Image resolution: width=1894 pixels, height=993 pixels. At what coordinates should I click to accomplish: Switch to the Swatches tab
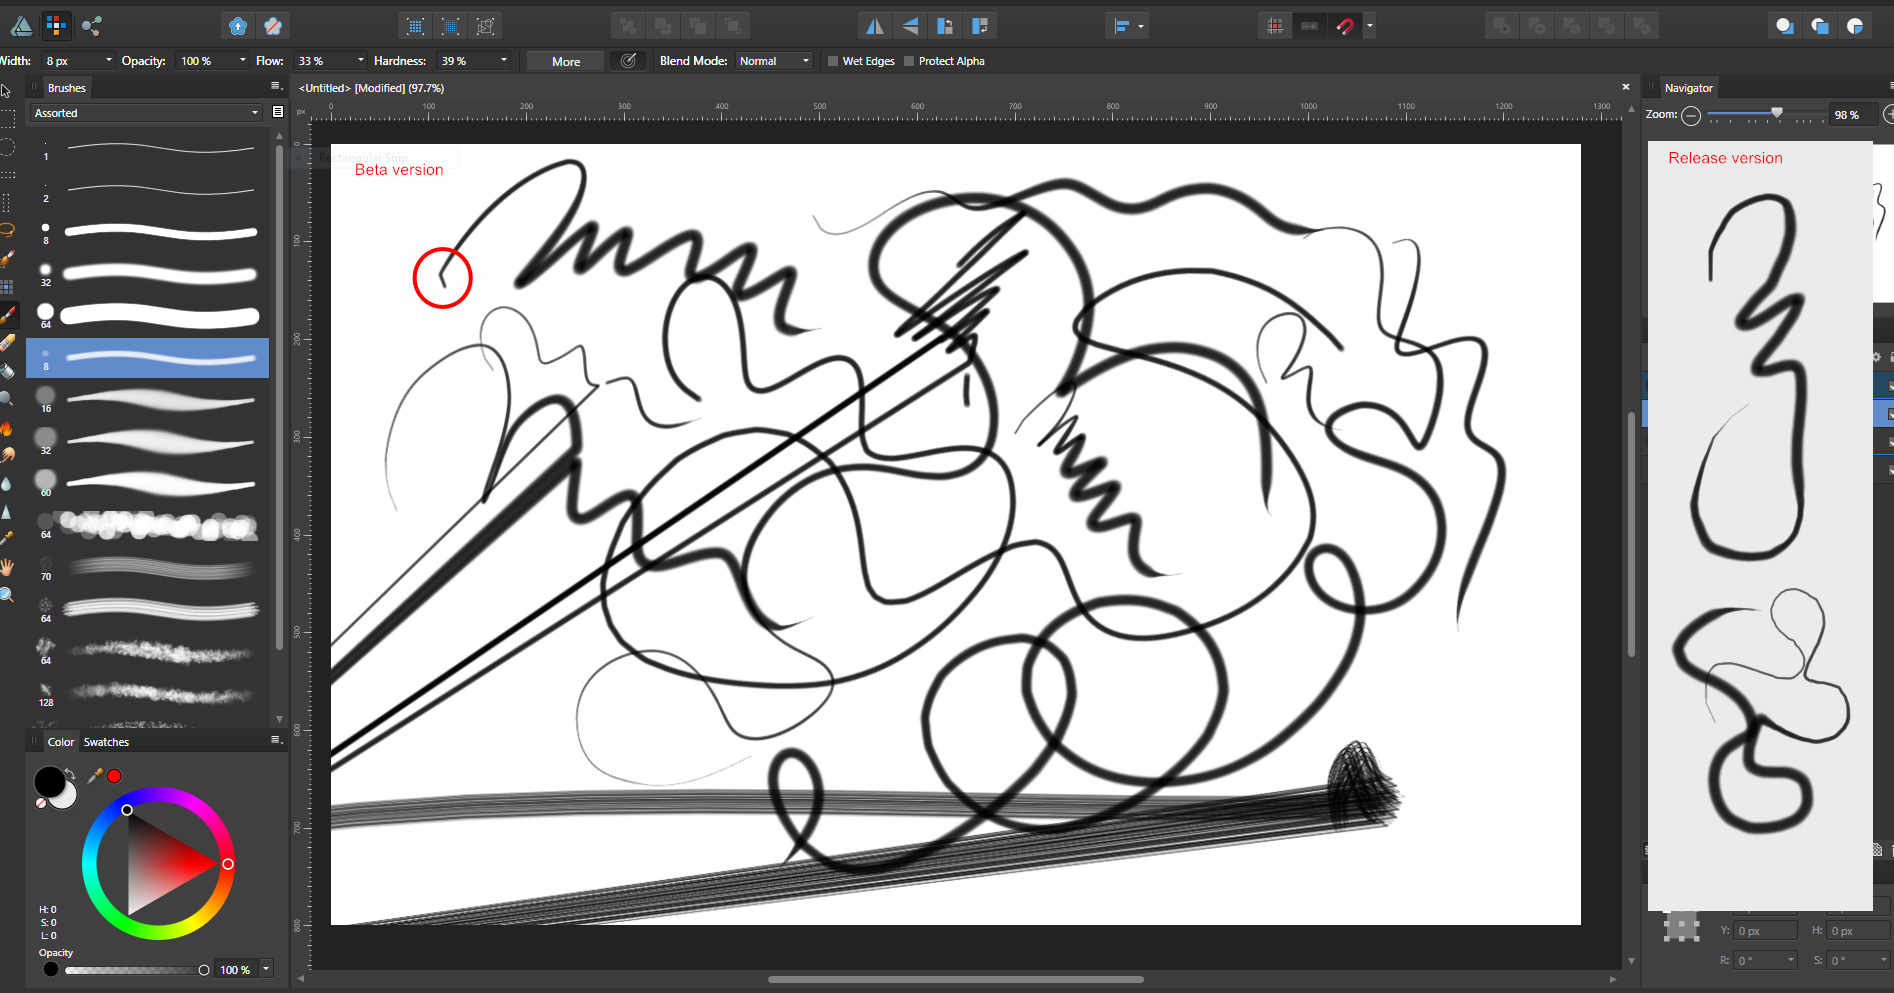pyautogui.click(x=106, y=742)
